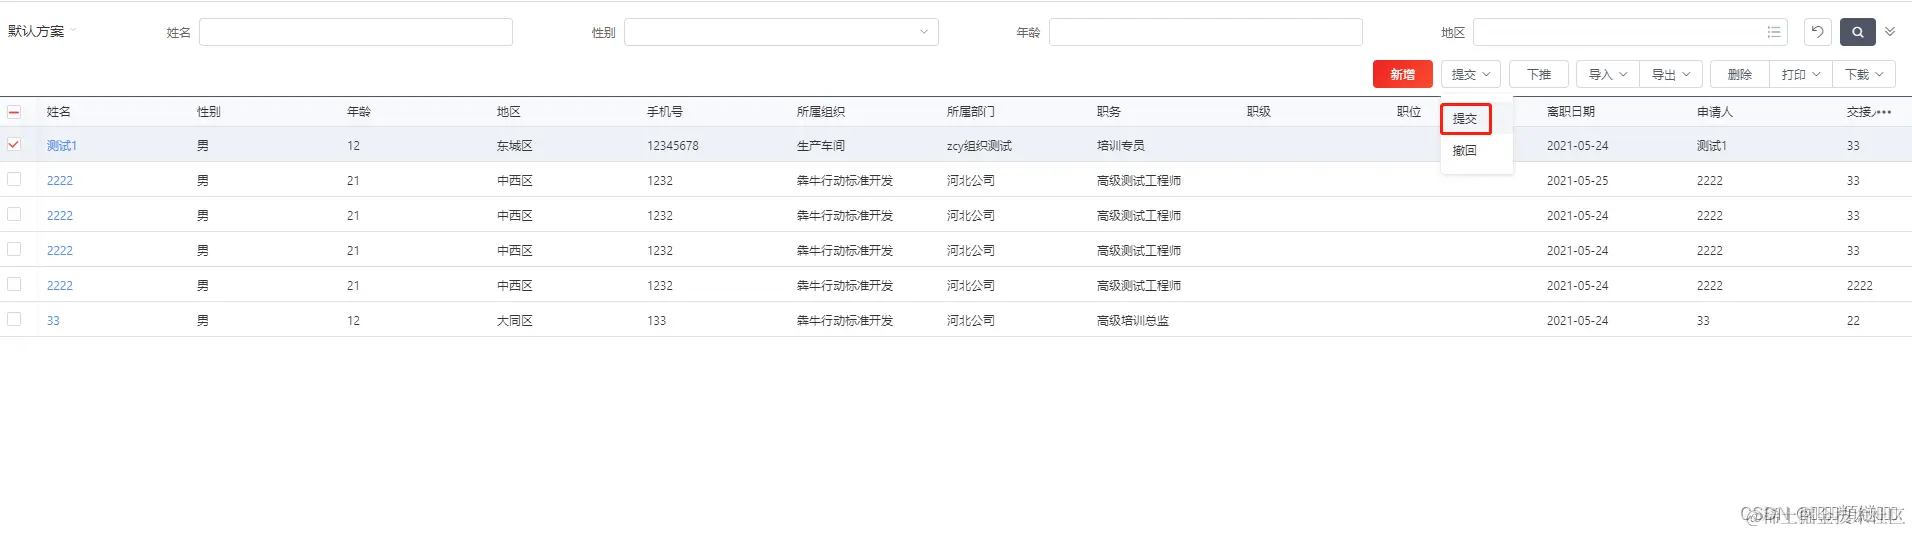
Task: Click the 职务 column header
Action: click(1109, 112)
